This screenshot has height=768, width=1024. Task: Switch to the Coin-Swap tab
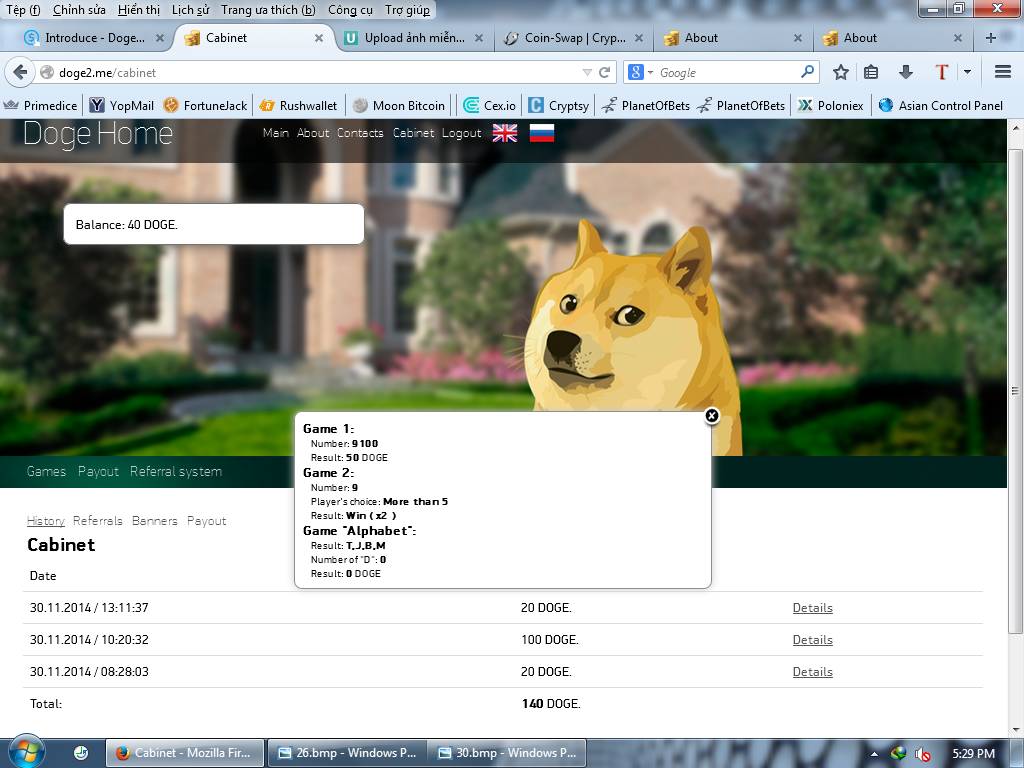[575, 38]
